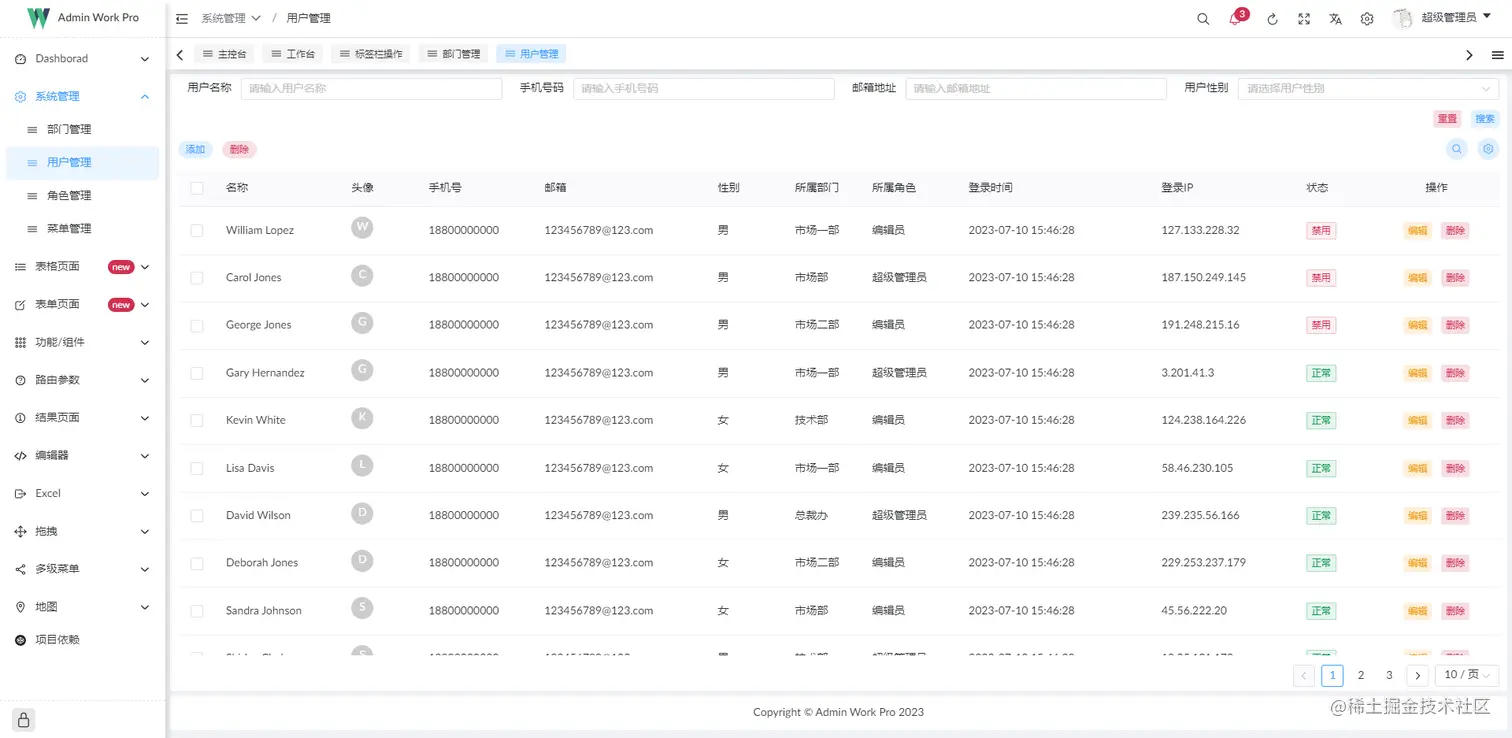Open 系统管理 breadcrumb dropdown
The height and width of the screenshot is (738, 1512).
pyautogui.click(x=231, y=19)
